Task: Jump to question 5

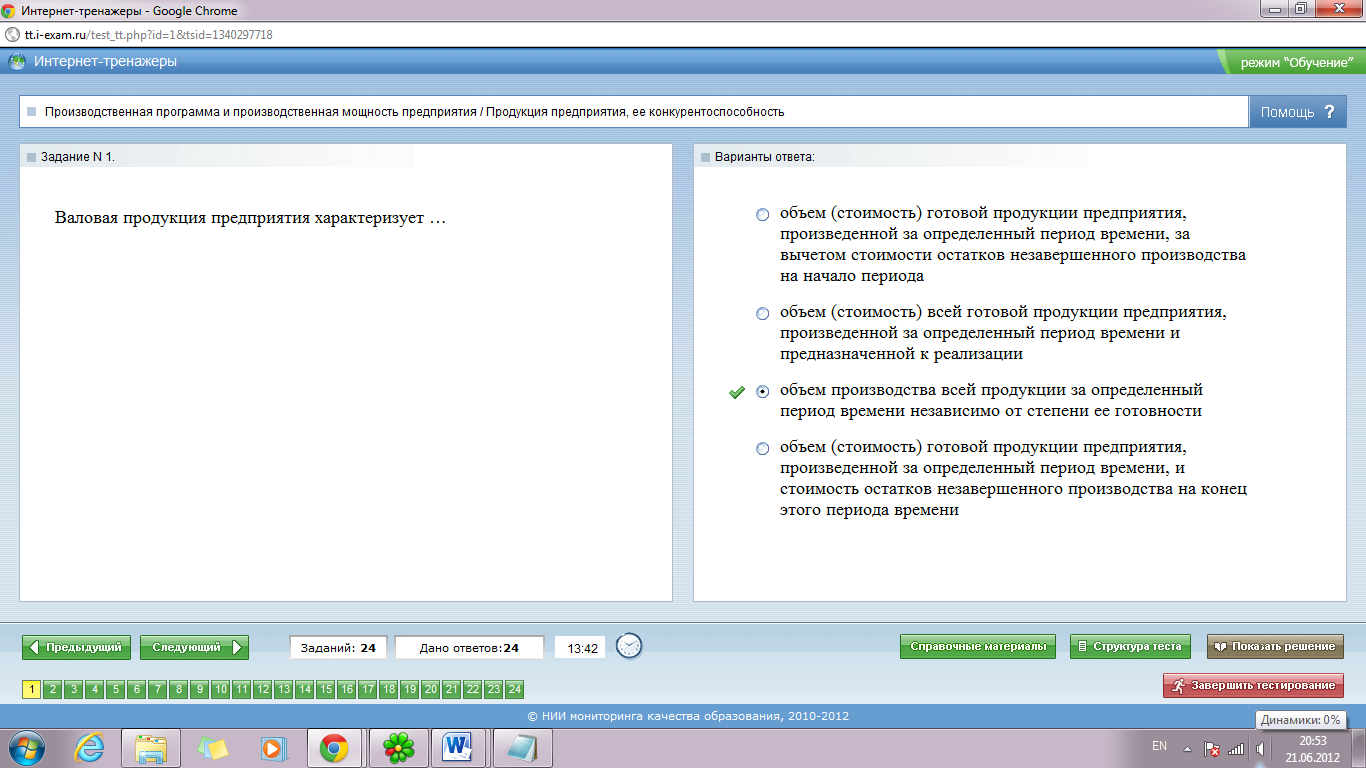Action: point(115,689)
